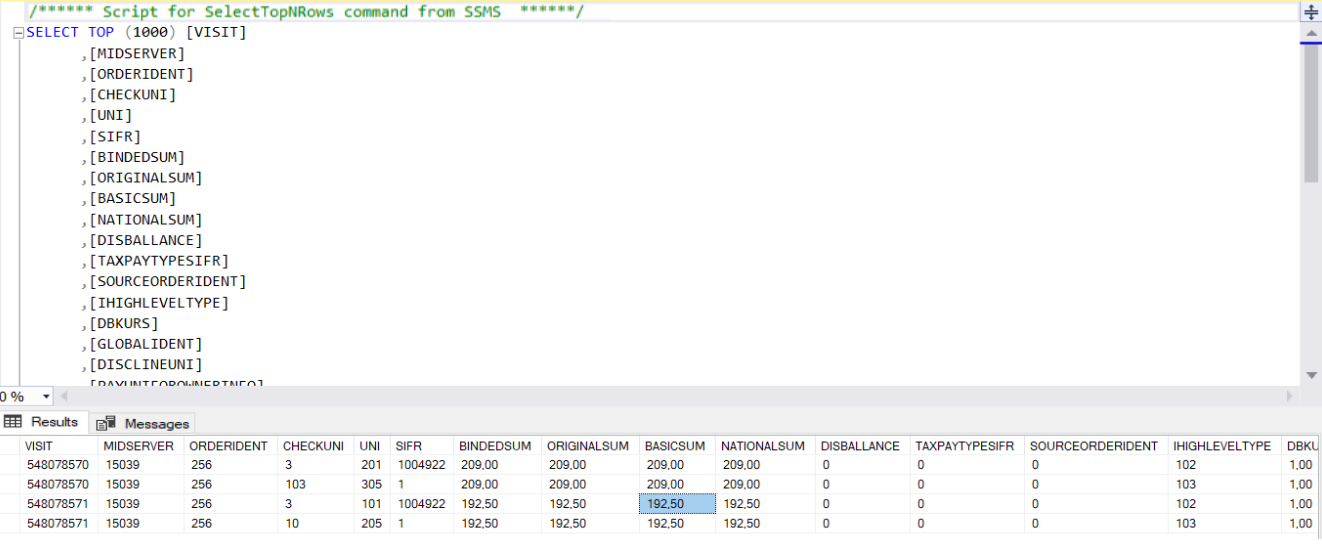Screen dimensions: 1322x548
Task: Click [NATIONALSUM] in the query text
Action: [146, 220]
